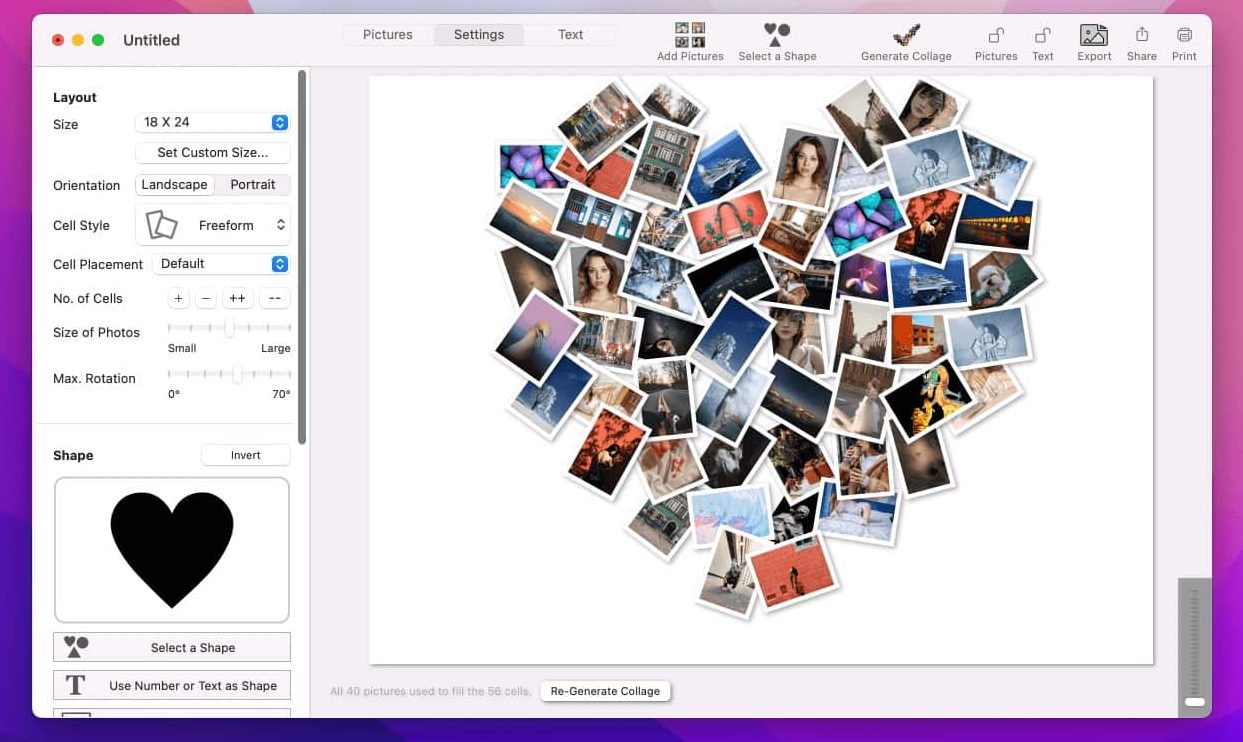Click the Export icon
This screenshot has height=742, width=1243.
pos(1094,36)
